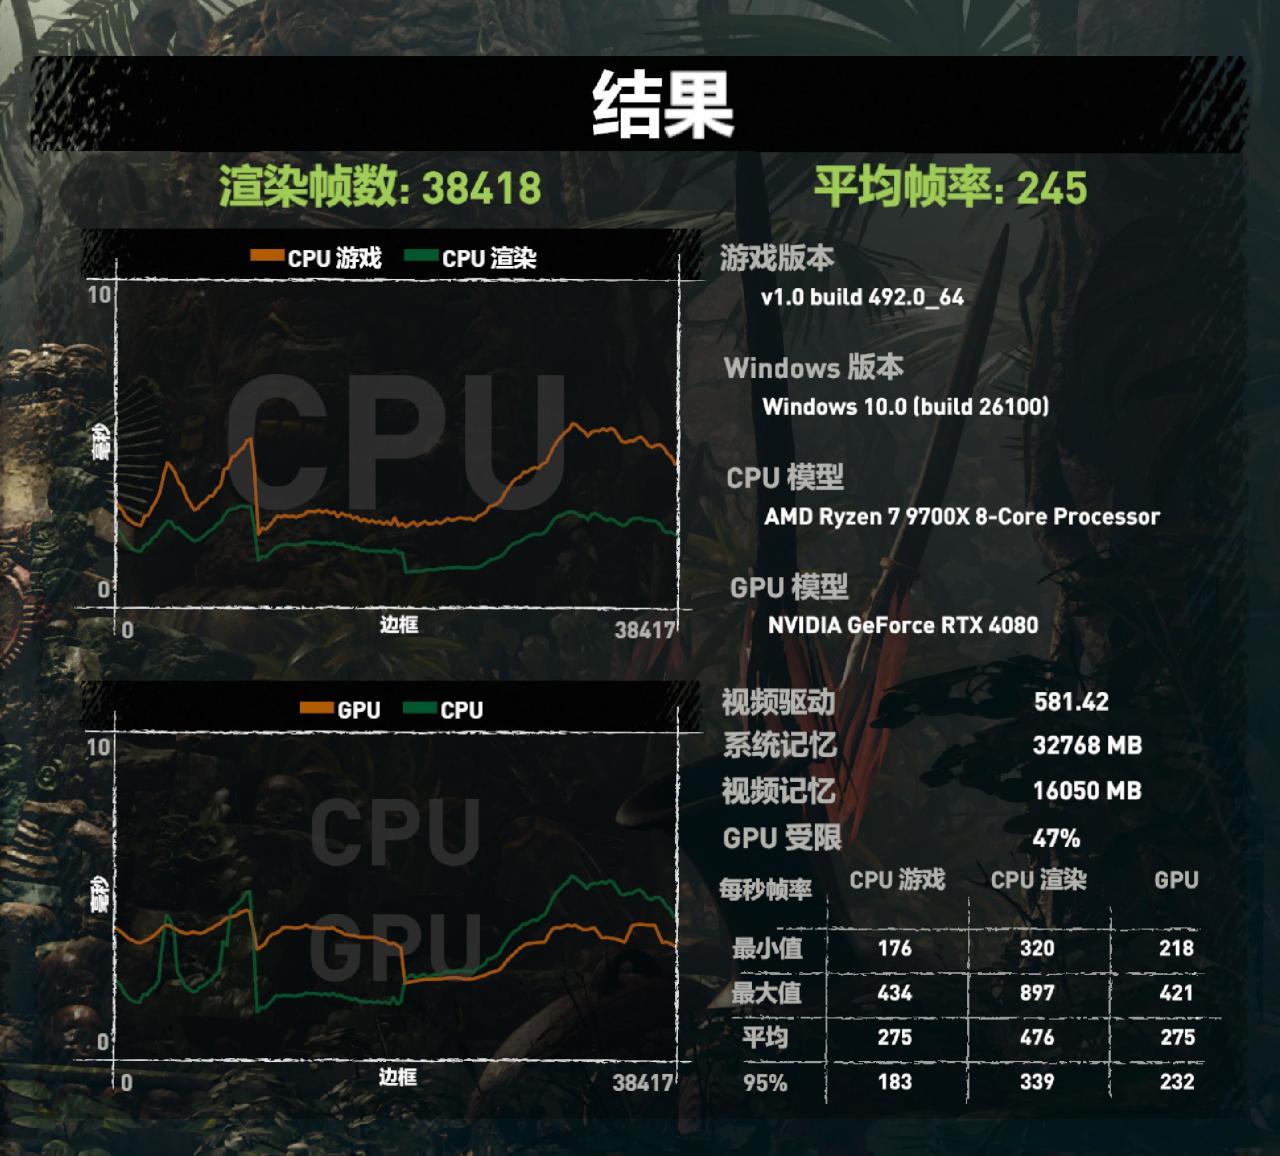1280x1156 pixels.
Task: Click the 每秒帧率 table header
Action: tap(765, 889)
